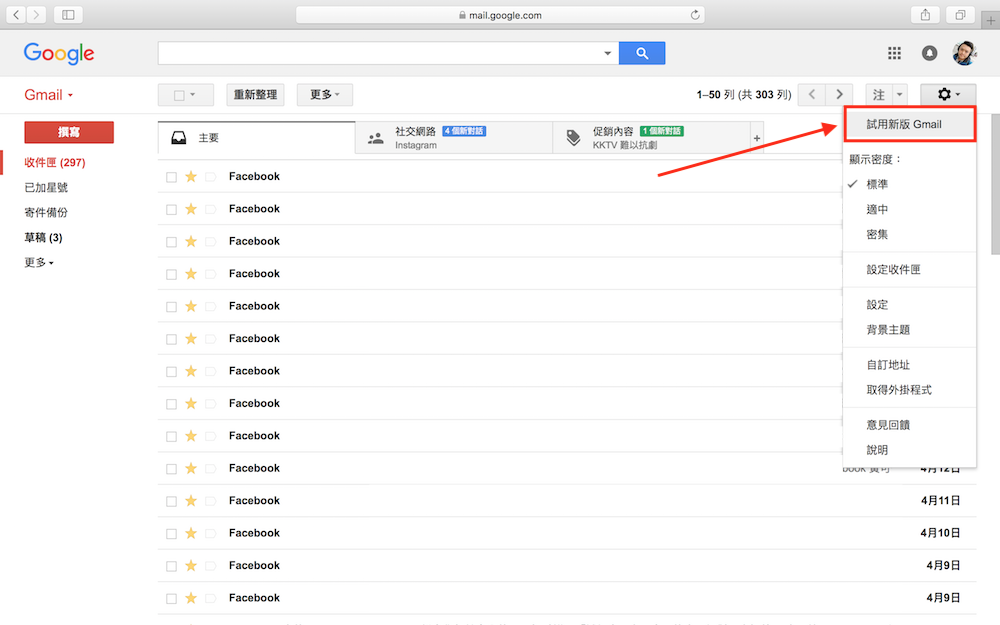This screenshot has width=1000, height=625.
Task: Toggle star on the first Facebook email
Action: 191,177
